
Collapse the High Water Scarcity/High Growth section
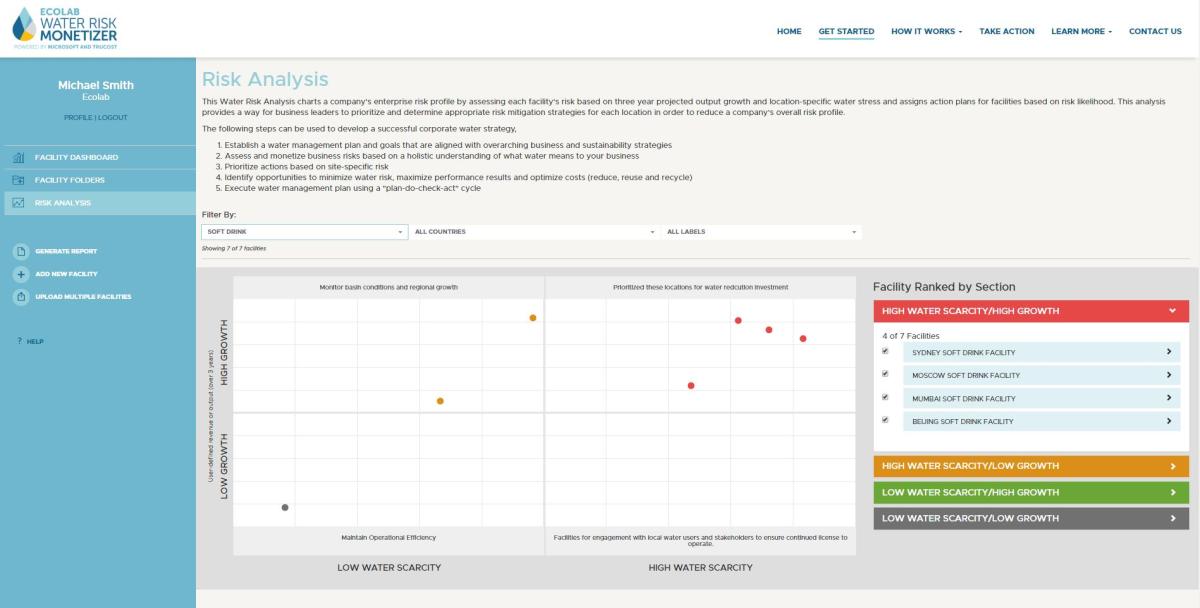pyautogui.click(x=1031, y=311)
